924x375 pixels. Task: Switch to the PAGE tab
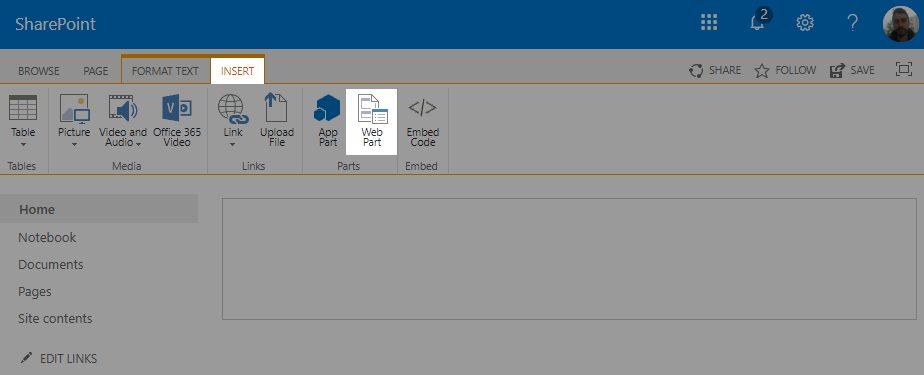click(95, 71)
